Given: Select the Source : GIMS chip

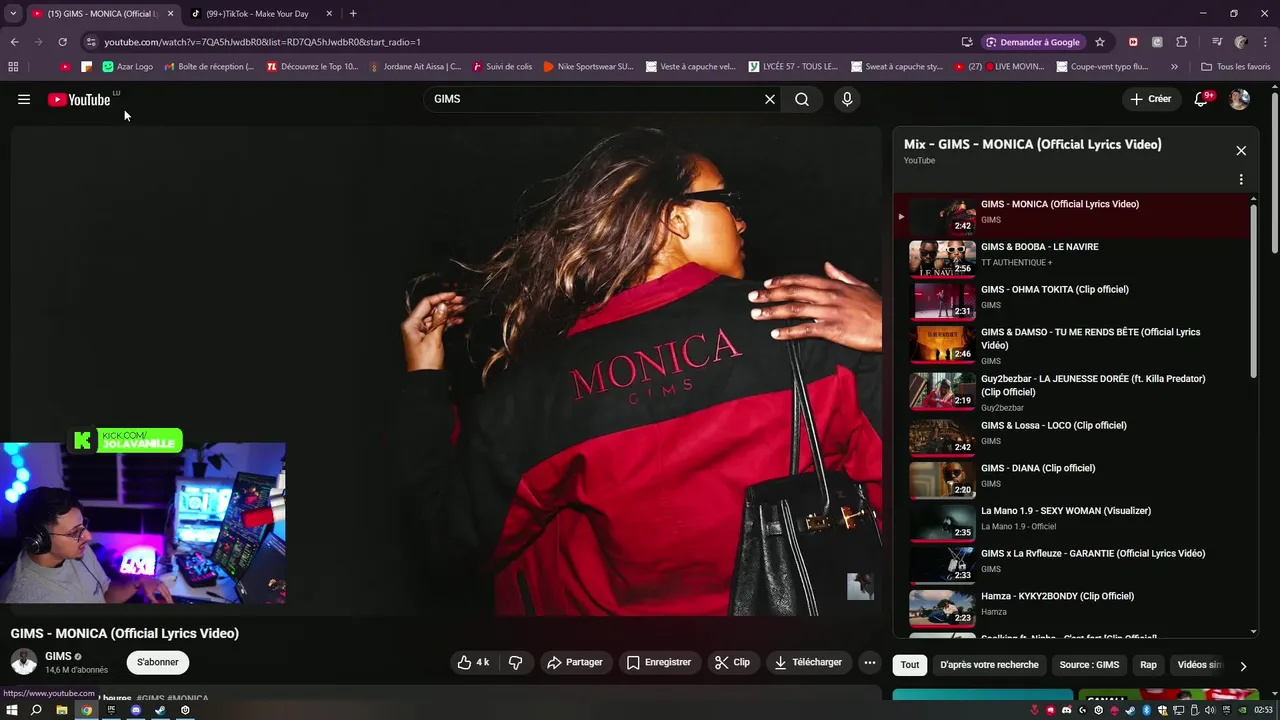Looking at the screenshot, I should (1089, 665).
